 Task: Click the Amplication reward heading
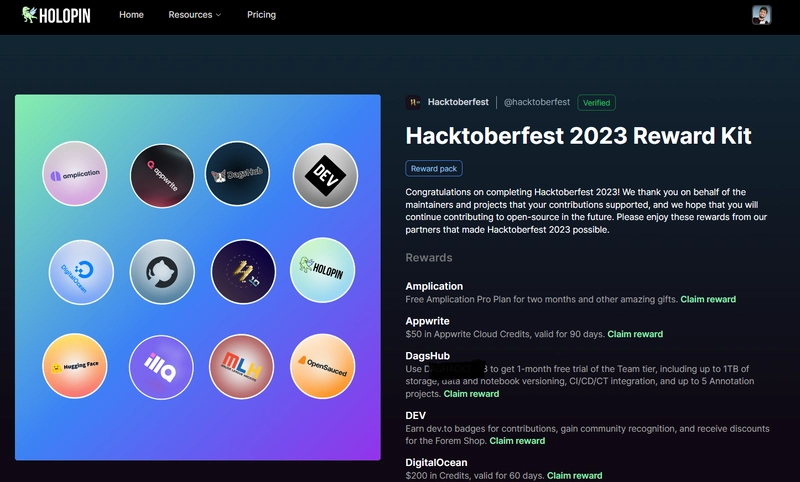434,286
